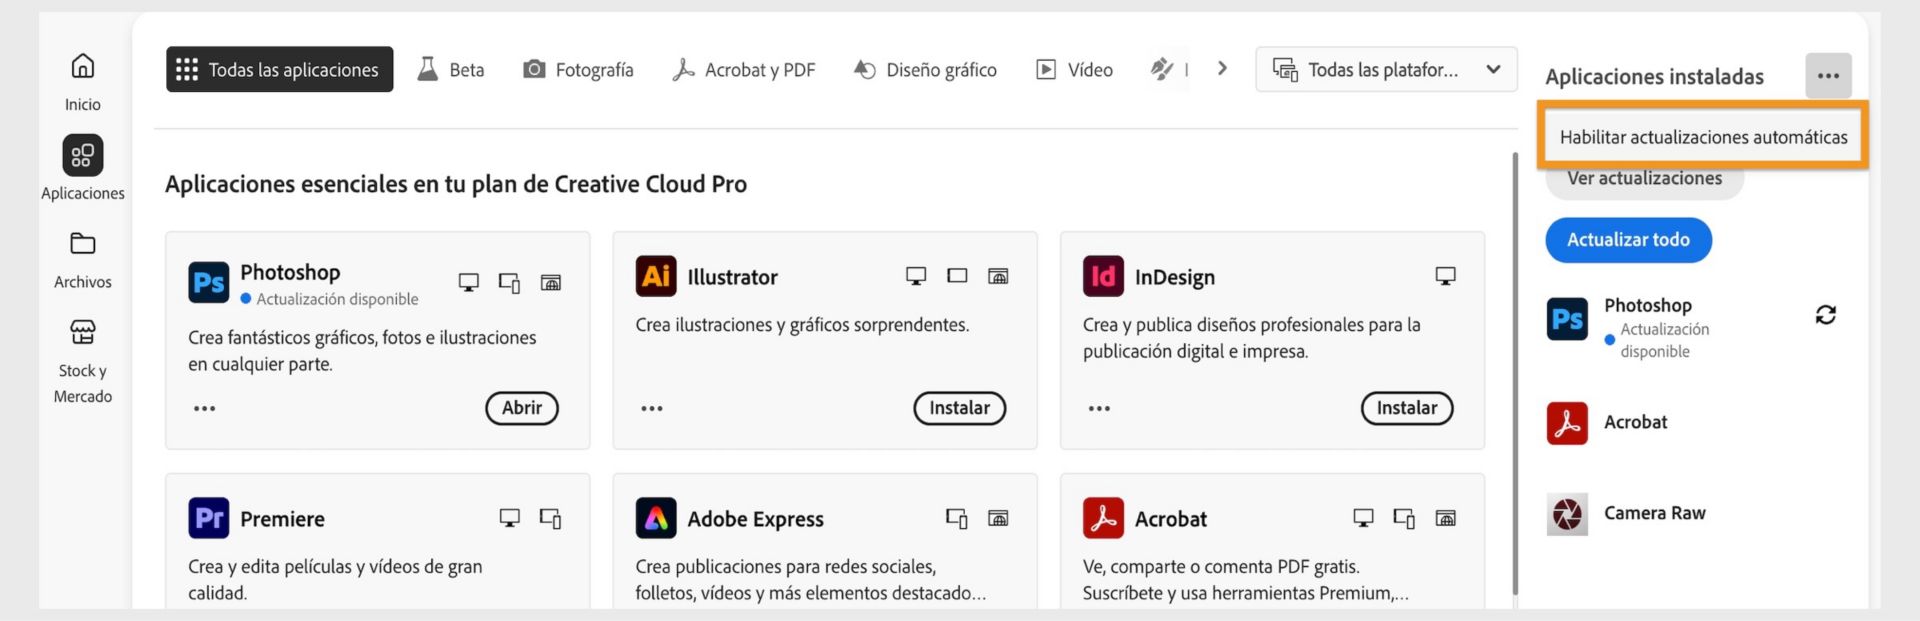Choose Habilitar actualizaciones automáticas
Viewport: 1920px width, 621px height.
pyautogui.click(x=1703, y=137)
